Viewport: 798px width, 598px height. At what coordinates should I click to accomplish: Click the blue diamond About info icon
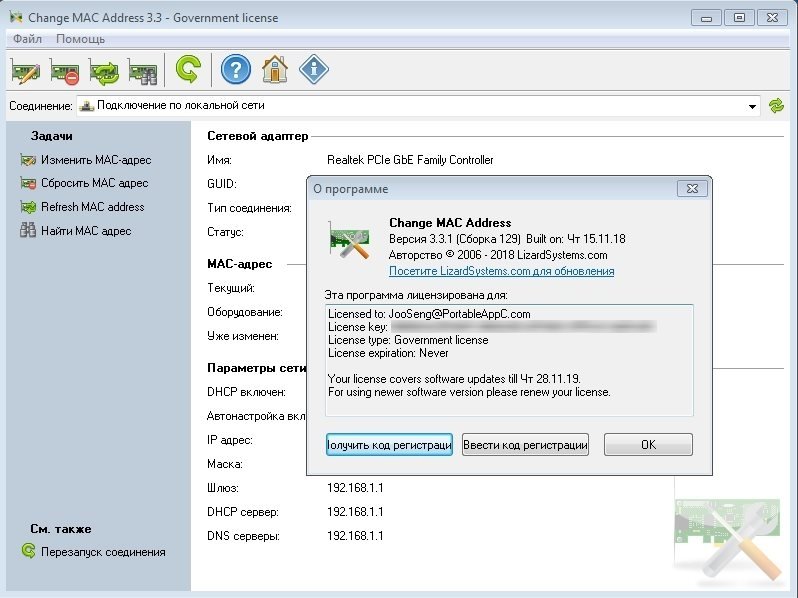(314, 69)
